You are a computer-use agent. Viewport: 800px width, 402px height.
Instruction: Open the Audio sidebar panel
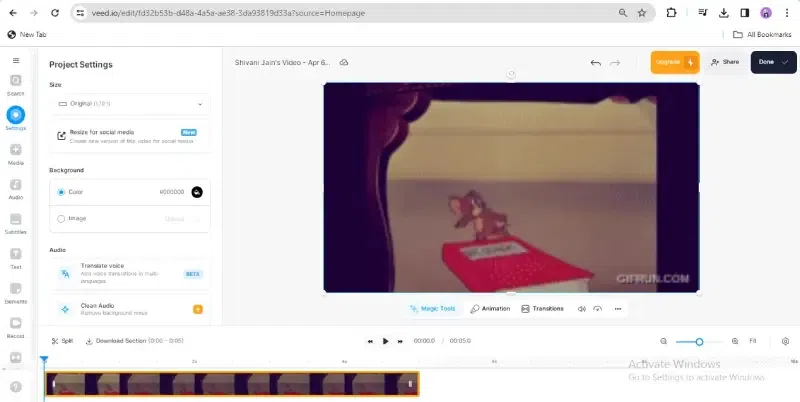(16, 189)
